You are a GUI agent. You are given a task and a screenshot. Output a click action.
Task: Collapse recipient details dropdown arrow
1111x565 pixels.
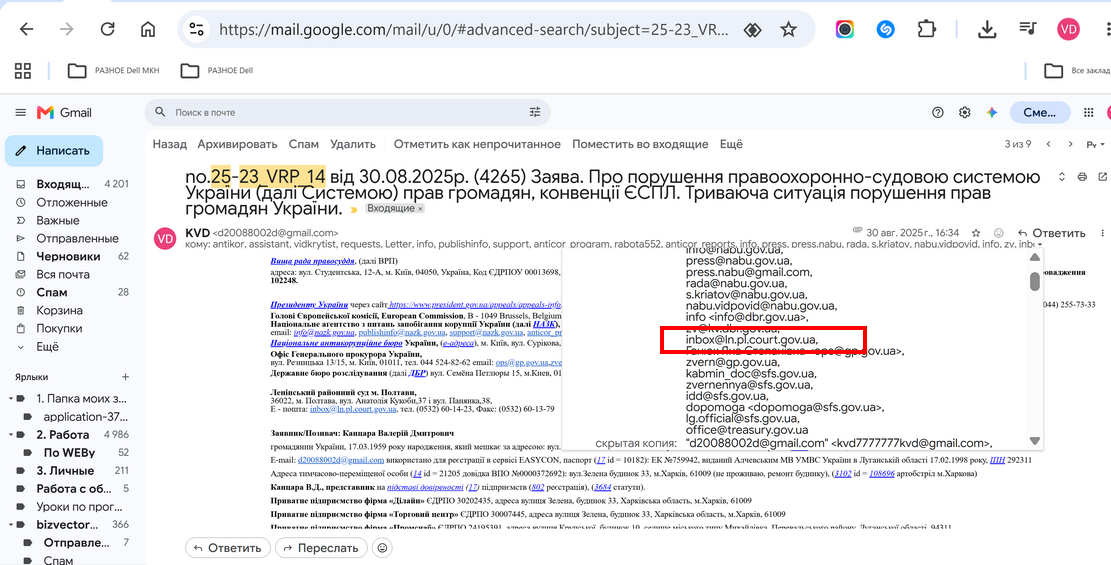pyautogui.click(x=1042, y=245)
